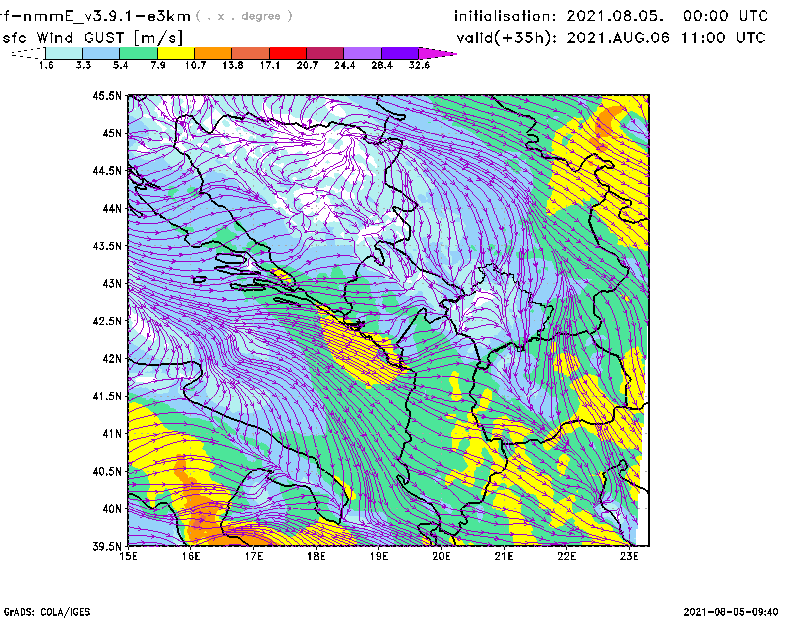Click the grey '( . x . degree )' text

[245, 16]
